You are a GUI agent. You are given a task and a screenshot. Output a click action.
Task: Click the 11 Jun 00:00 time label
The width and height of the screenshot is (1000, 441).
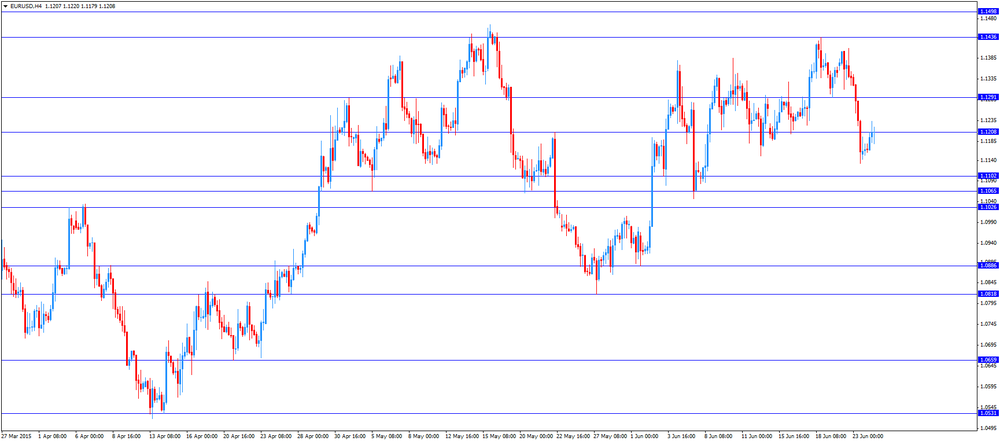pos(758,437)
